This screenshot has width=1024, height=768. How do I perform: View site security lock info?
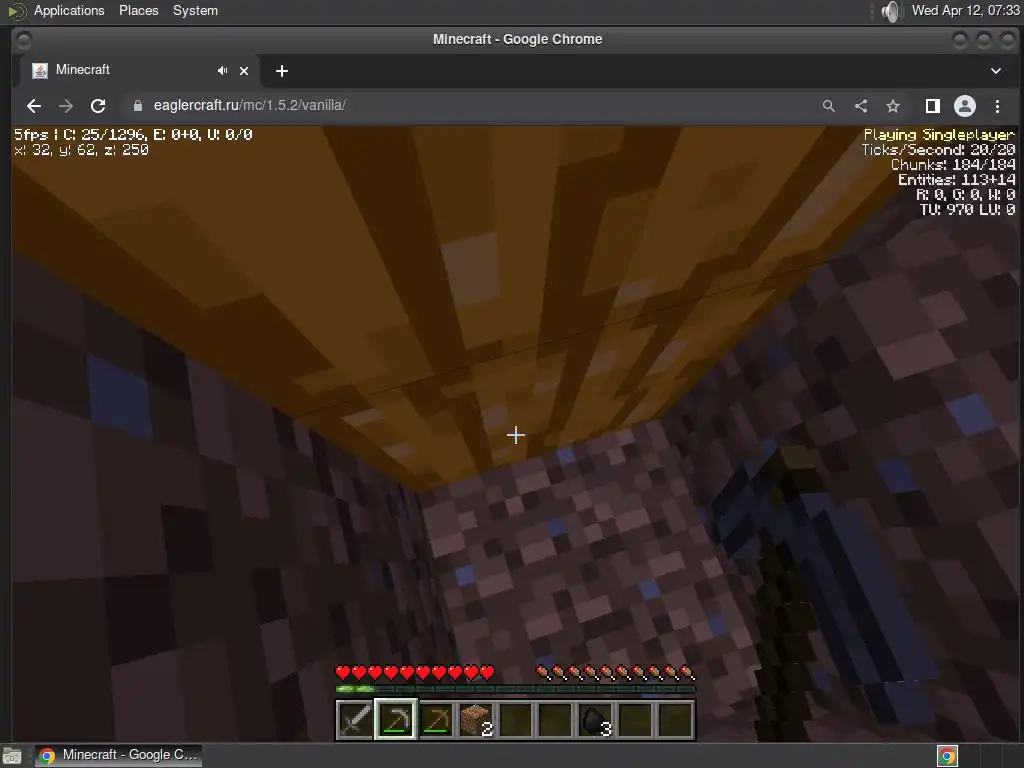coord(138,106)
